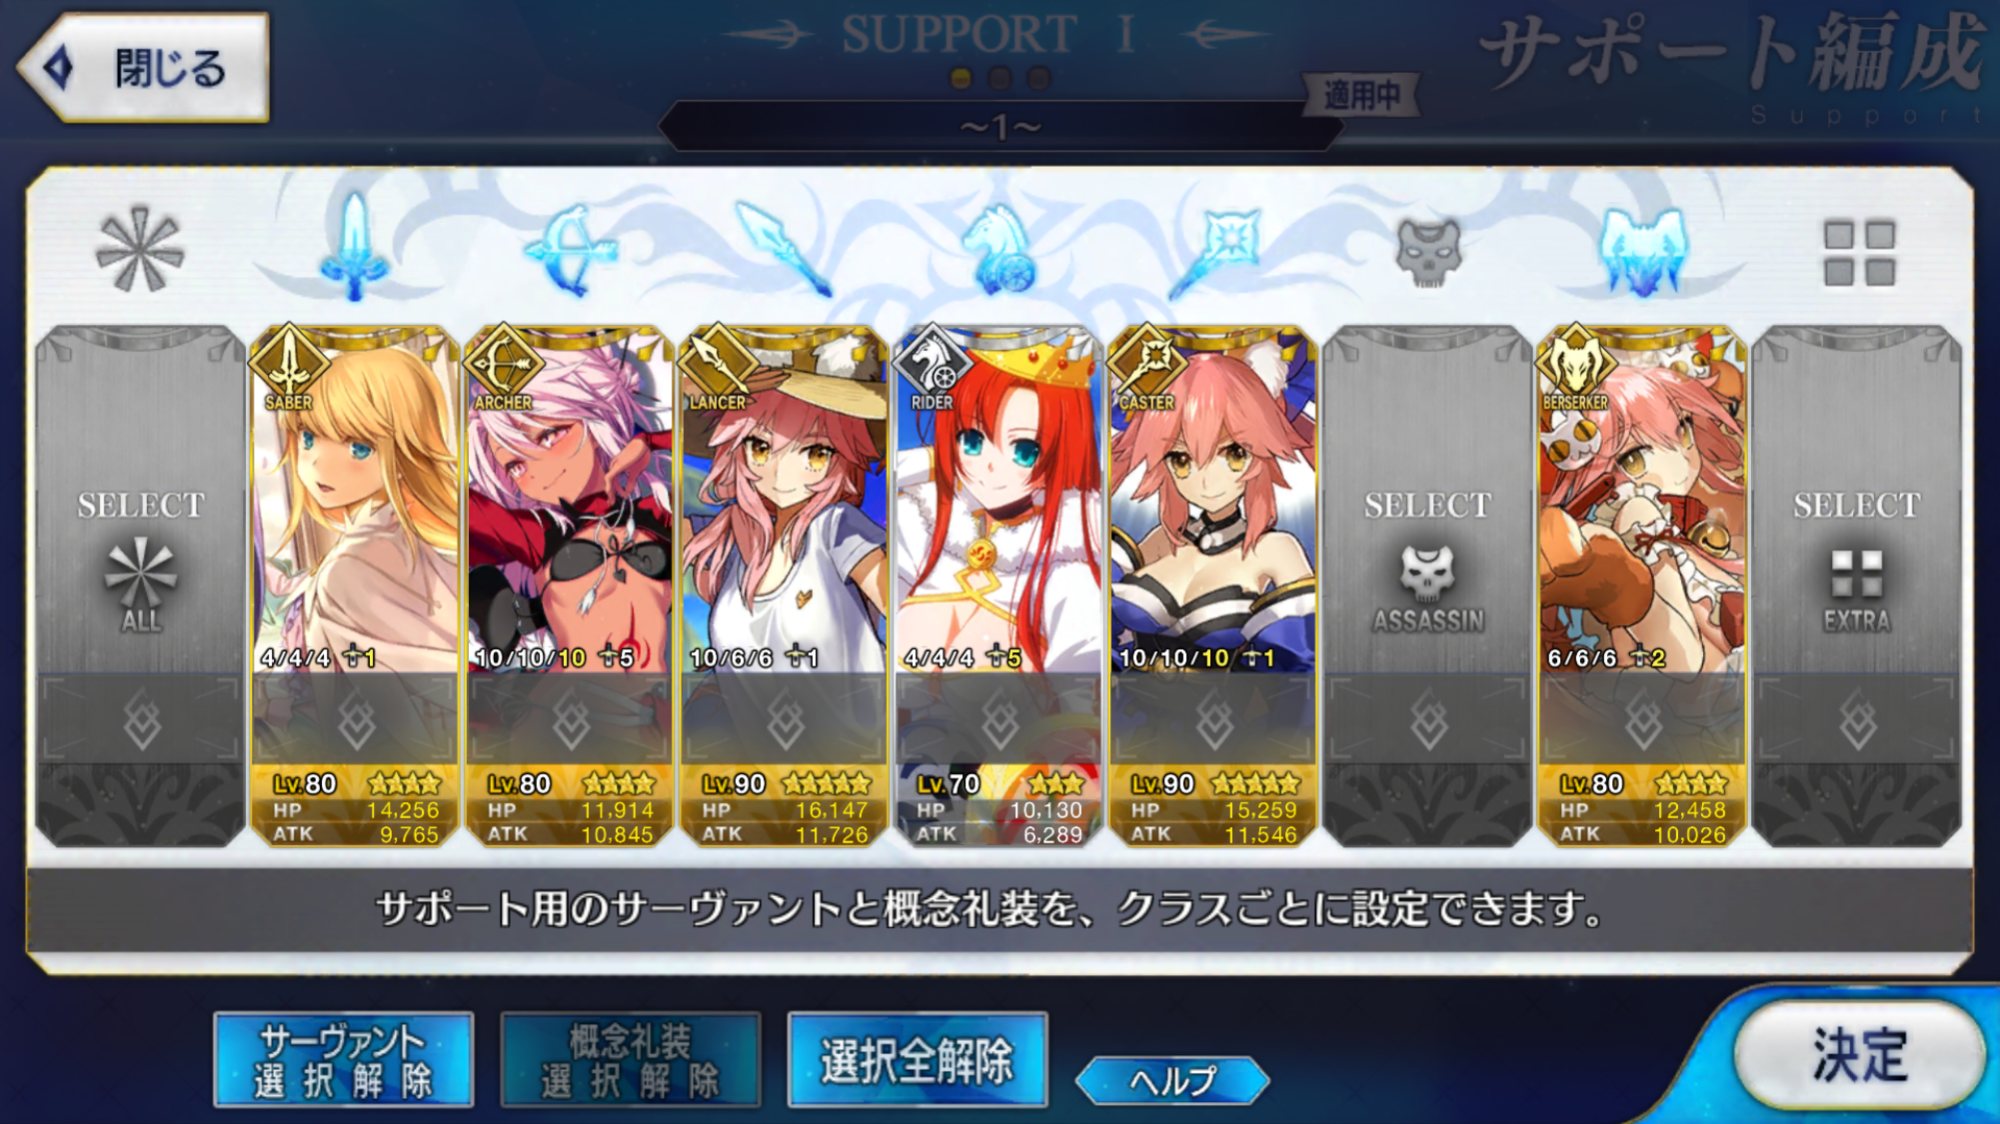
Task: Tap the craft essence slot under Saber
Action: point(355,720)
